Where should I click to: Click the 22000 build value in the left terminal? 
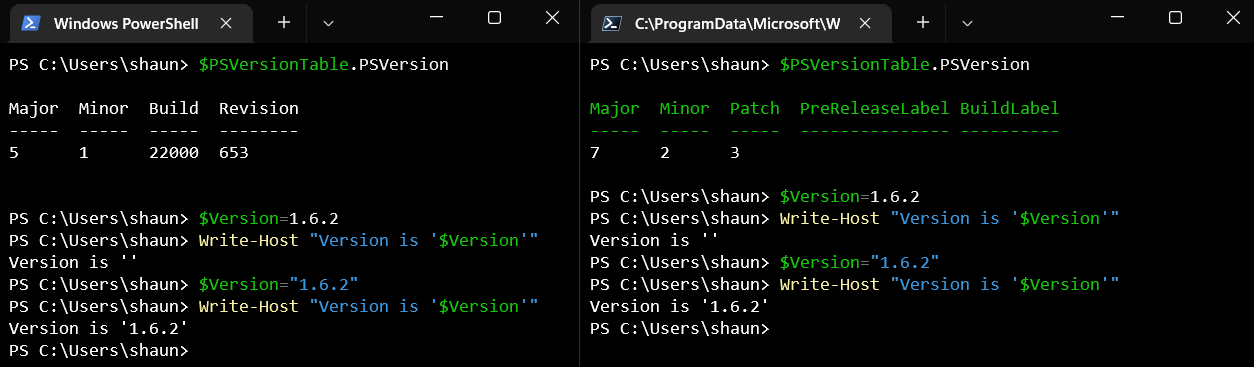point(174,153)
